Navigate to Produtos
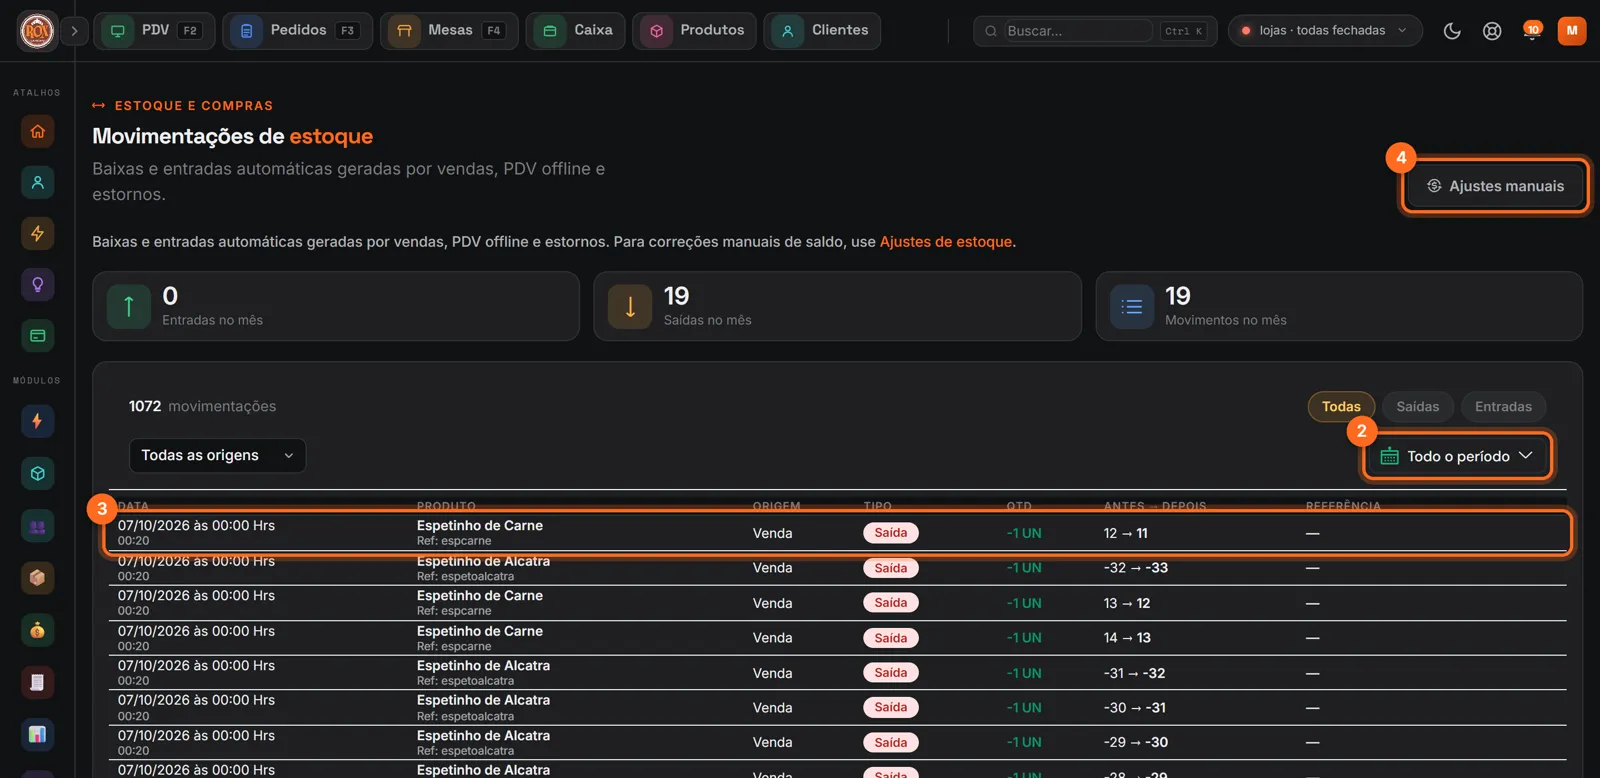Screen dimensions: 1600x778 pyautogui.click(x=694, y=31)
